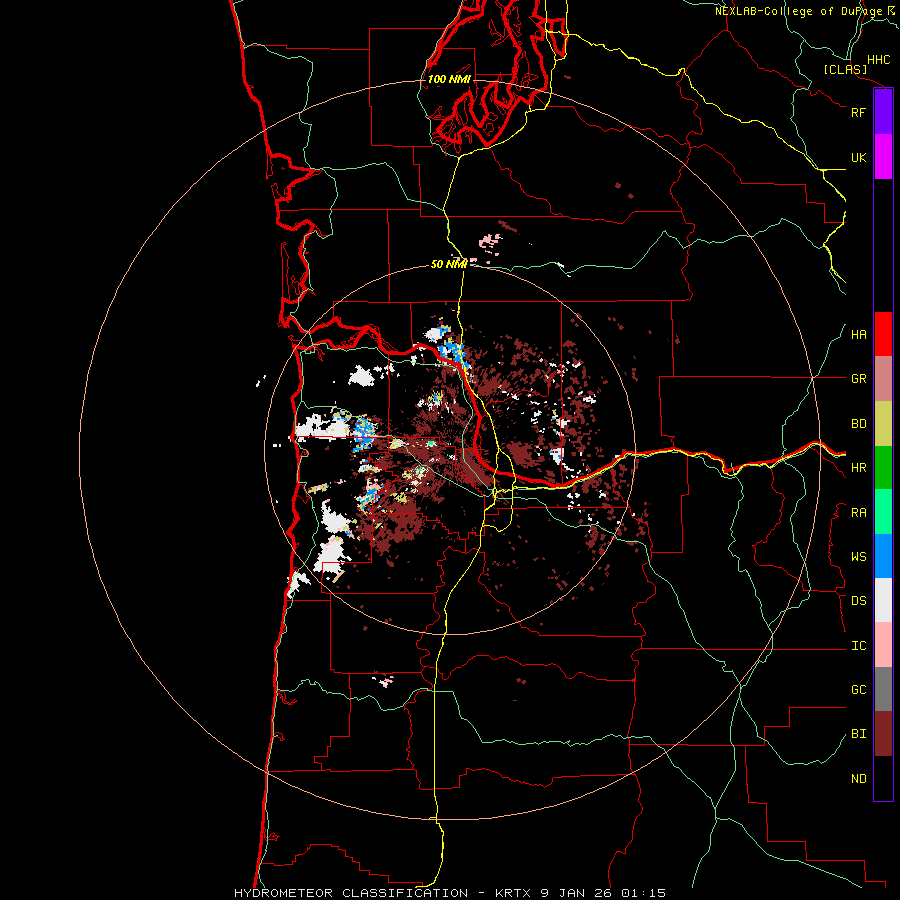
Task: Click the brown BI legend color swatch
Action: click(x=883, y=734)
